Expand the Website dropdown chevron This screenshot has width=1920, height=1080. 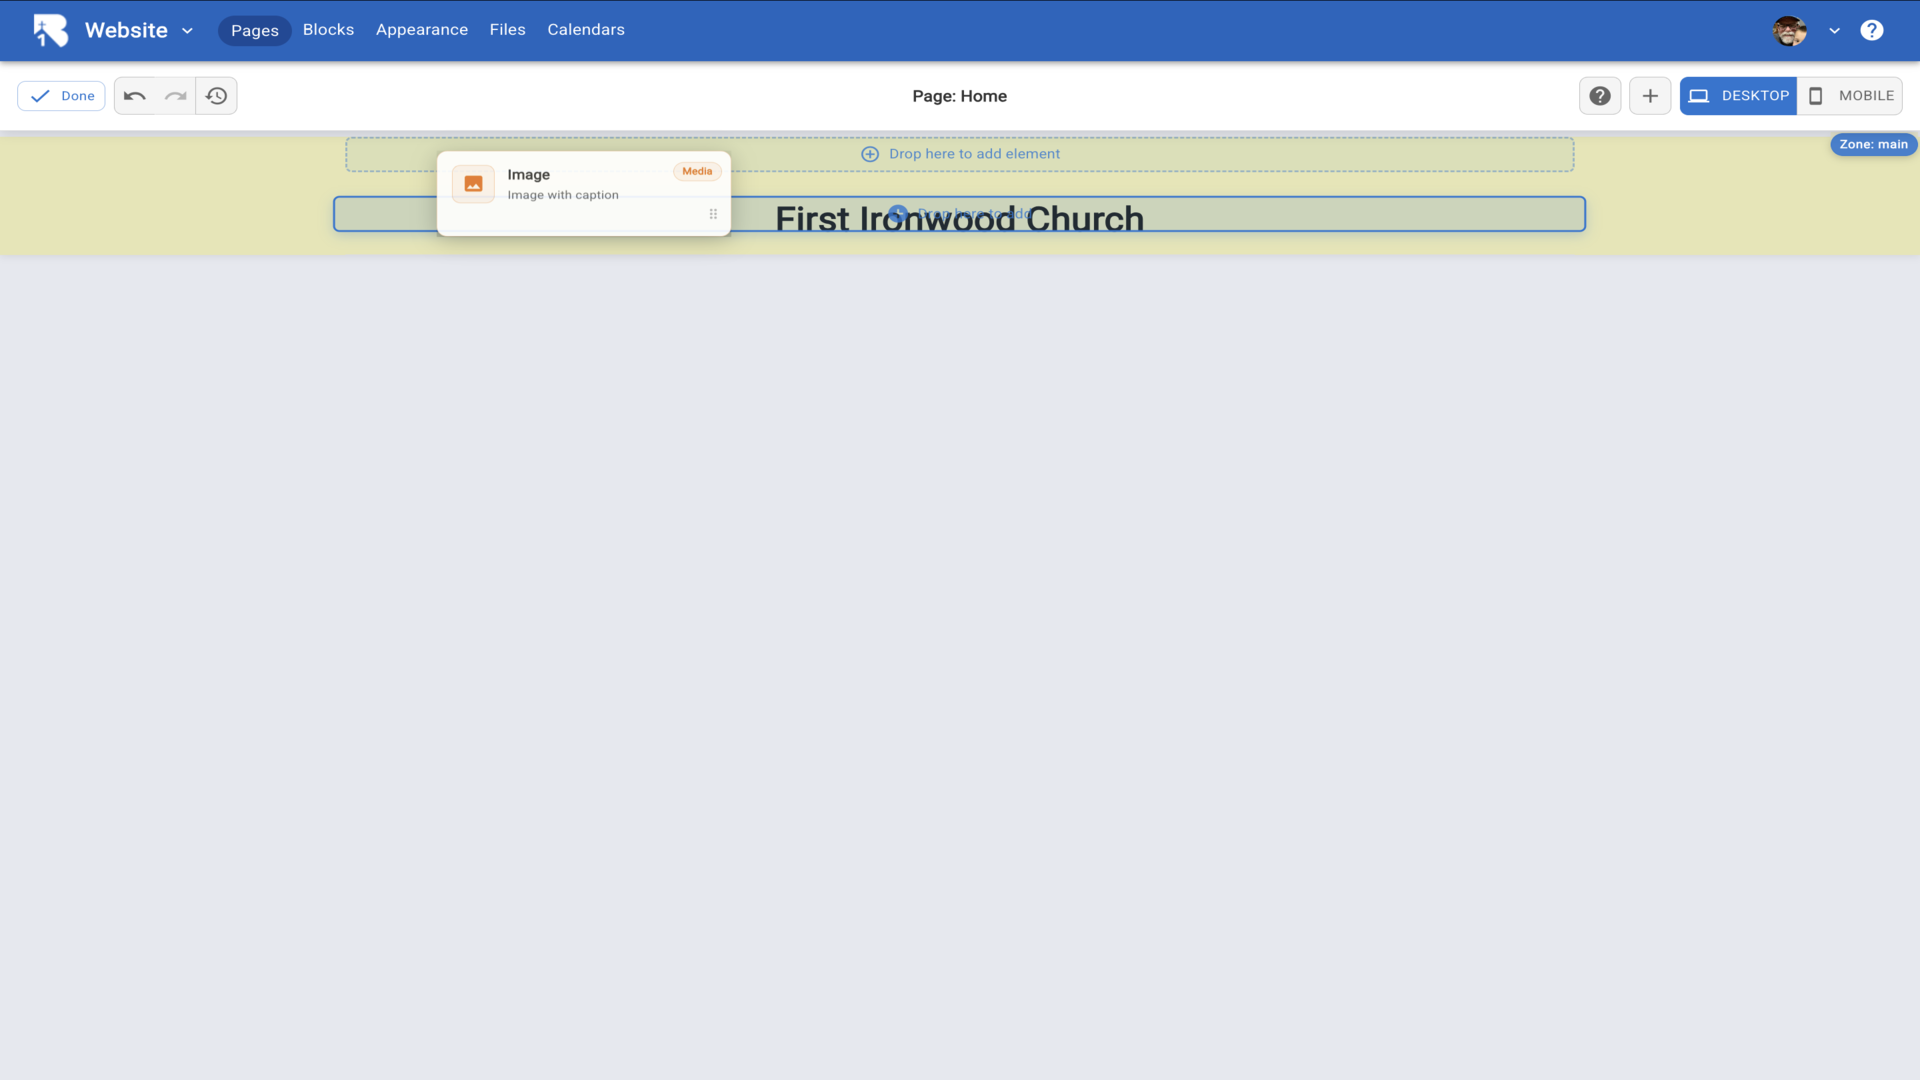(x=187, y=31)
